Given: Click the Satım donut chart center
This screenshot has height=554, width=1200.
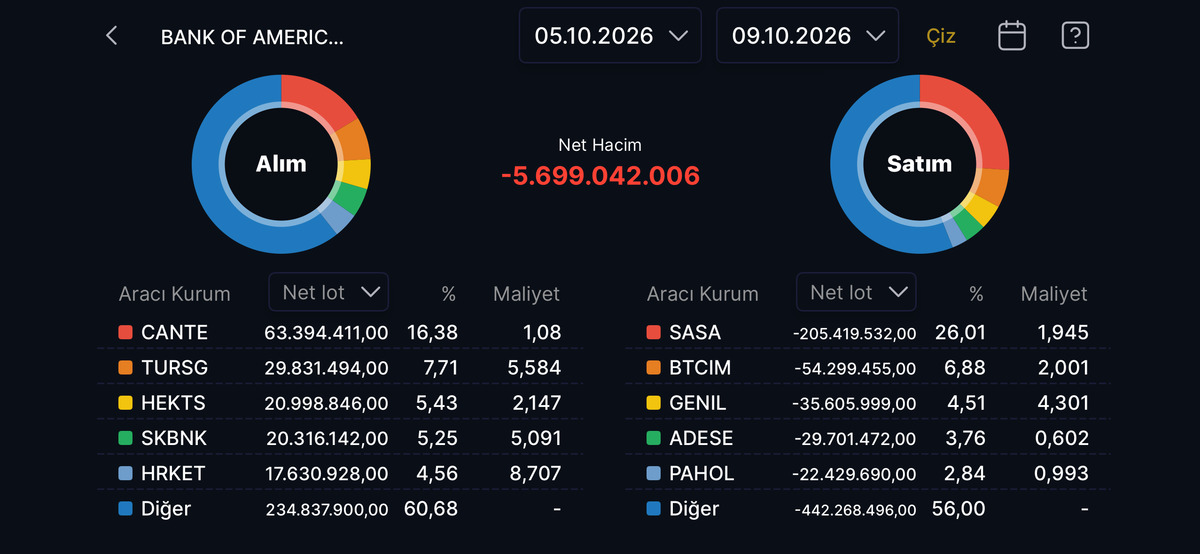Looking at the screenshot, I should [919, 163].
